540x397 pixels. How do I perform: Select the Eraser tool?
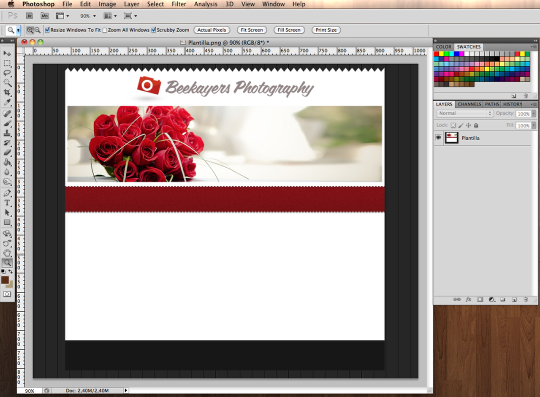(x=7, y=152)
